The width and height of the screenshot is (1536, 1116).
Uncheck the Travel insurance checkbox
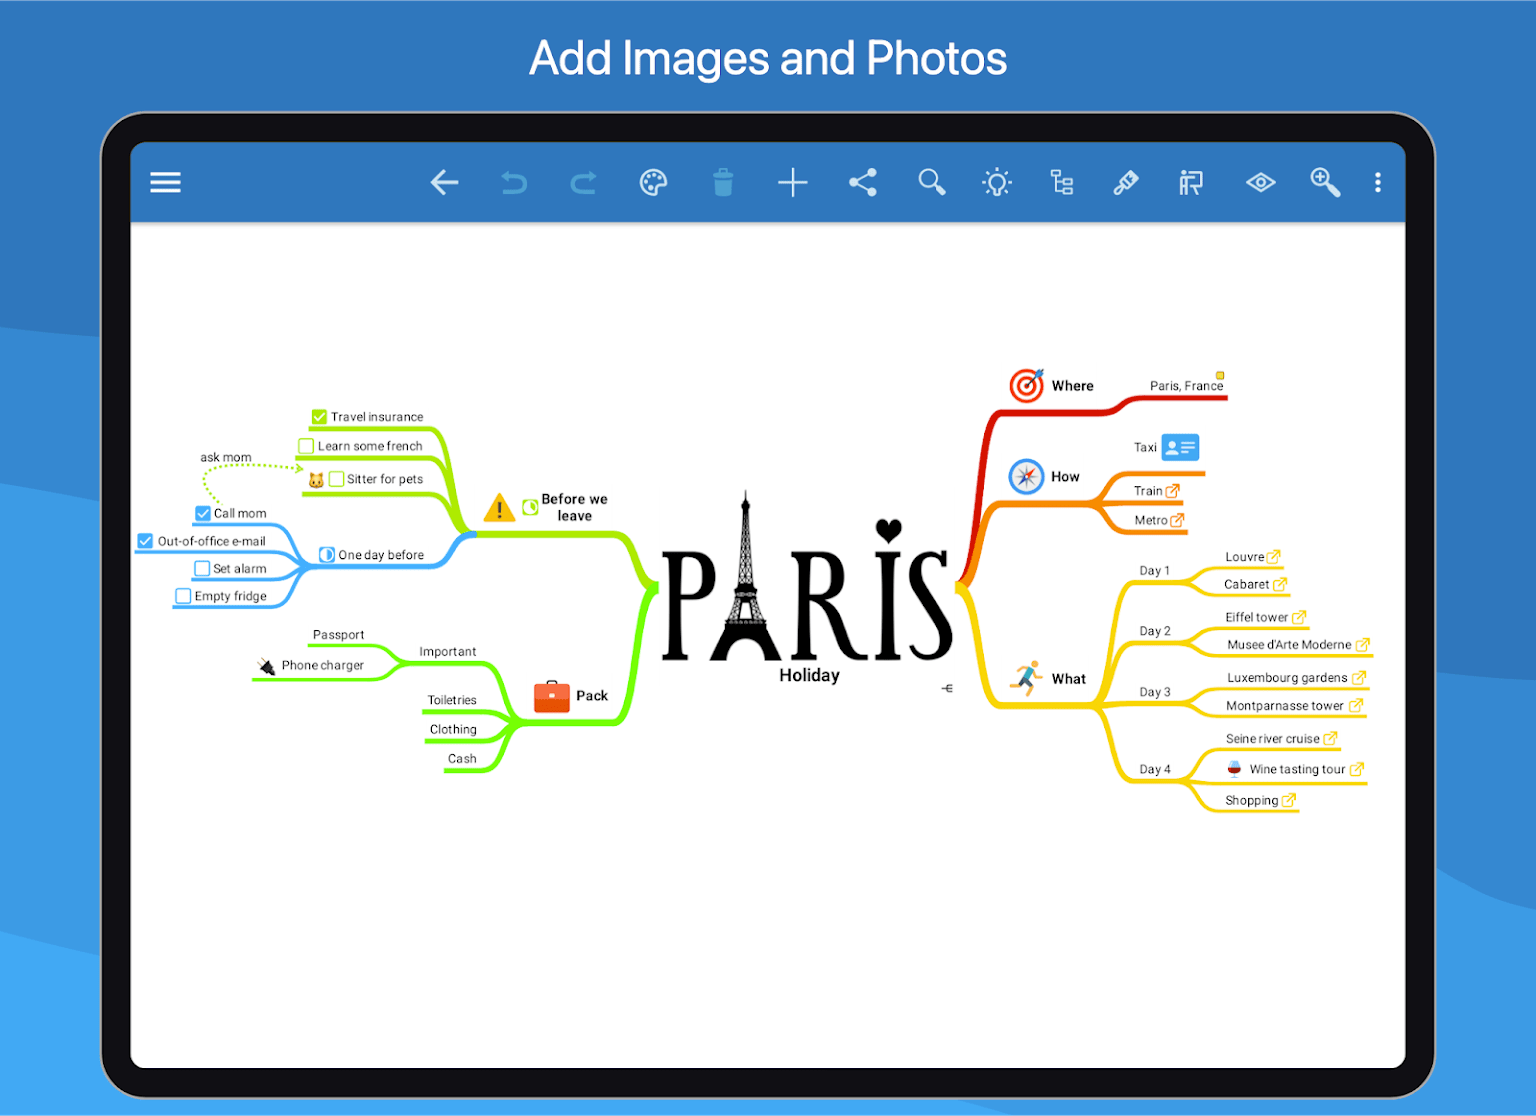pos(319,417)
